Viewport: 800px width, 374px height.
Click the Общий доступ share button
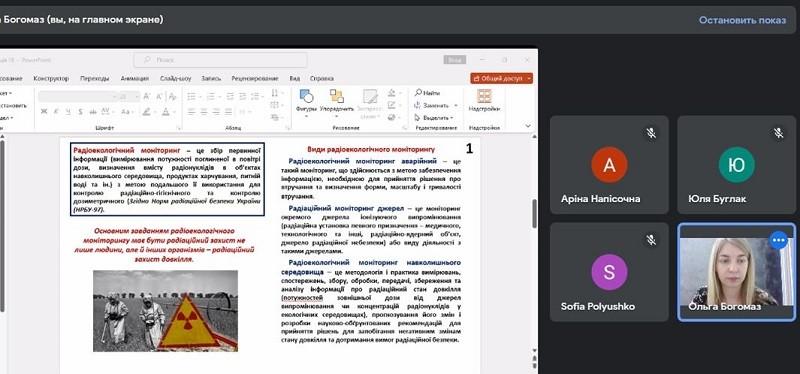(502, 79)
